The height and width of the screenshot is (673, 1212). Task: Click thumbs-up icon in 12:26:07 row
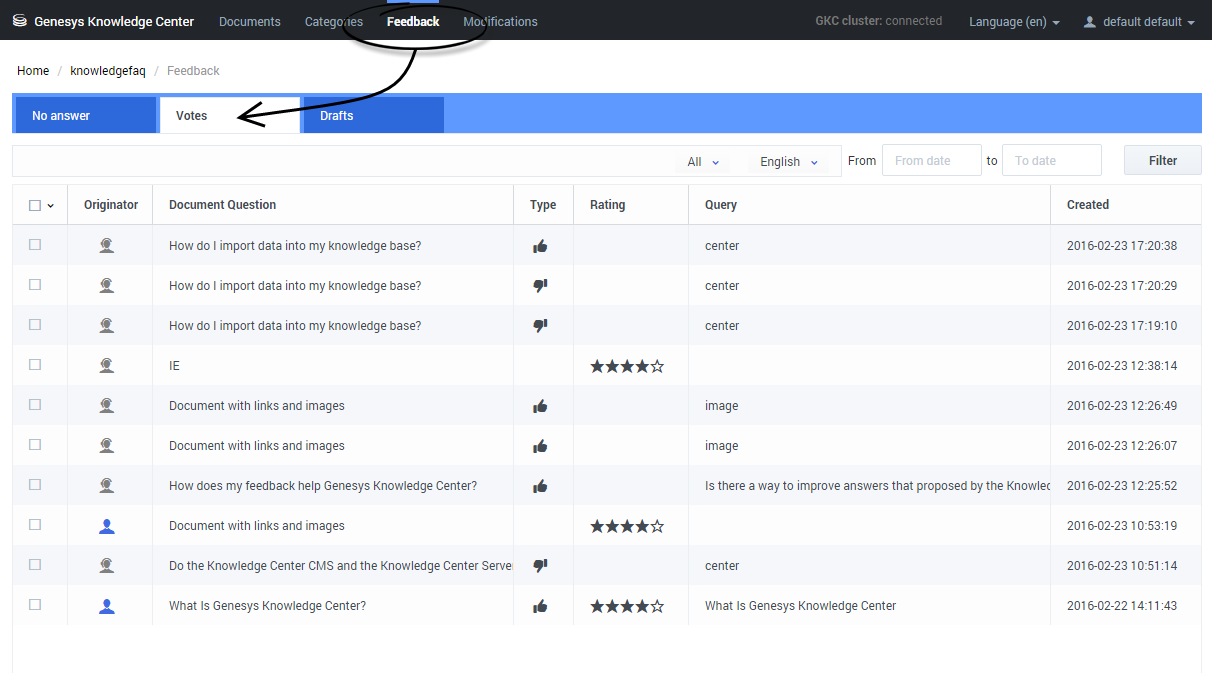(x=540, y=446)
